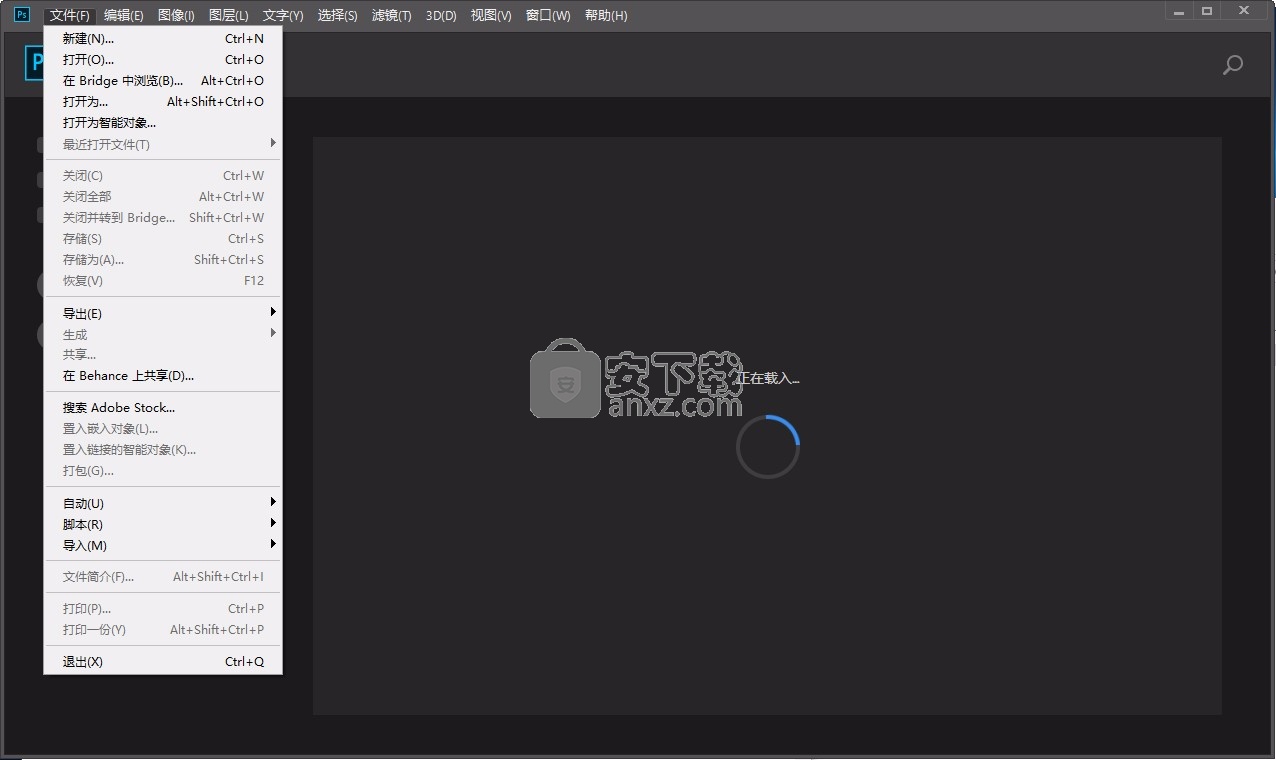Click 置入链接的智能对象(K)... entry
Image resolution: width=1276 pixels, height=760 pixels.
tap(163, 450)
